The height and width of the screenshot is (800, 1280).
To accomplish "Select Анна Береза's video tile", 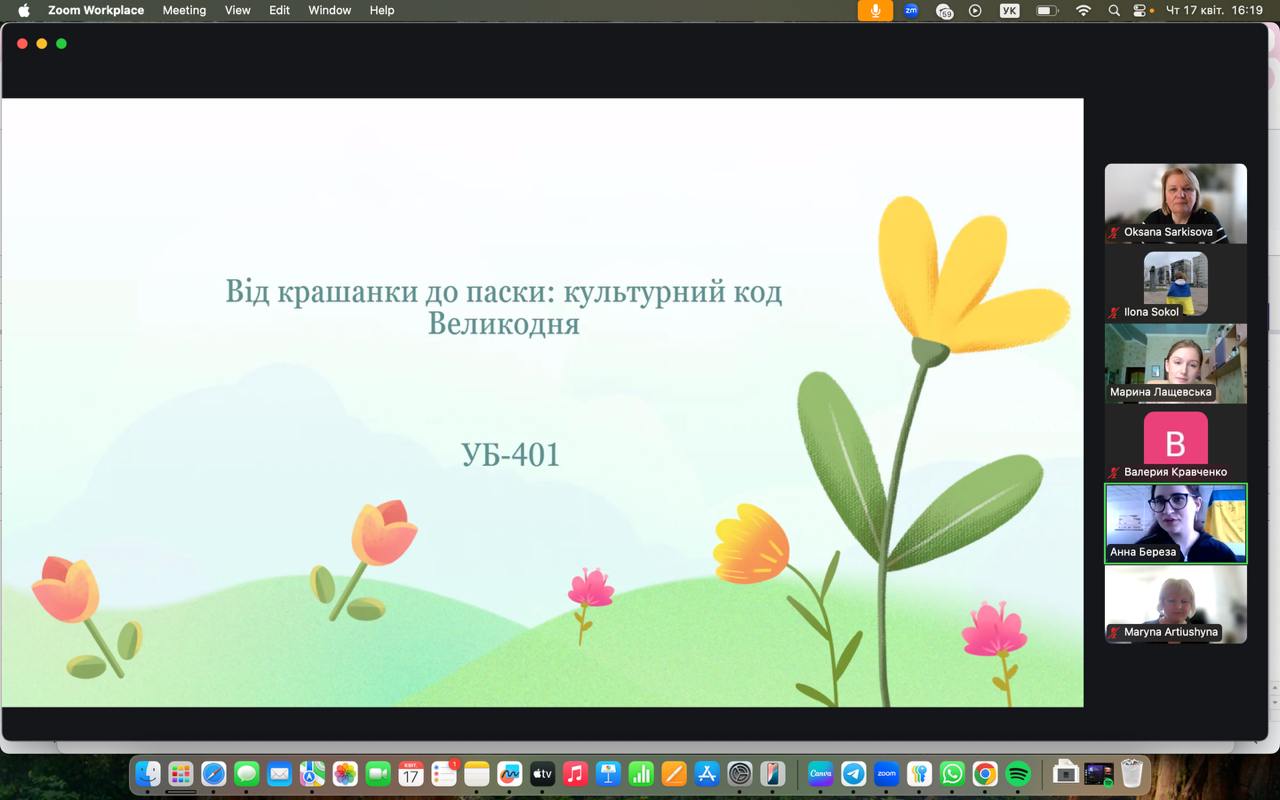I will [1175, 523].
